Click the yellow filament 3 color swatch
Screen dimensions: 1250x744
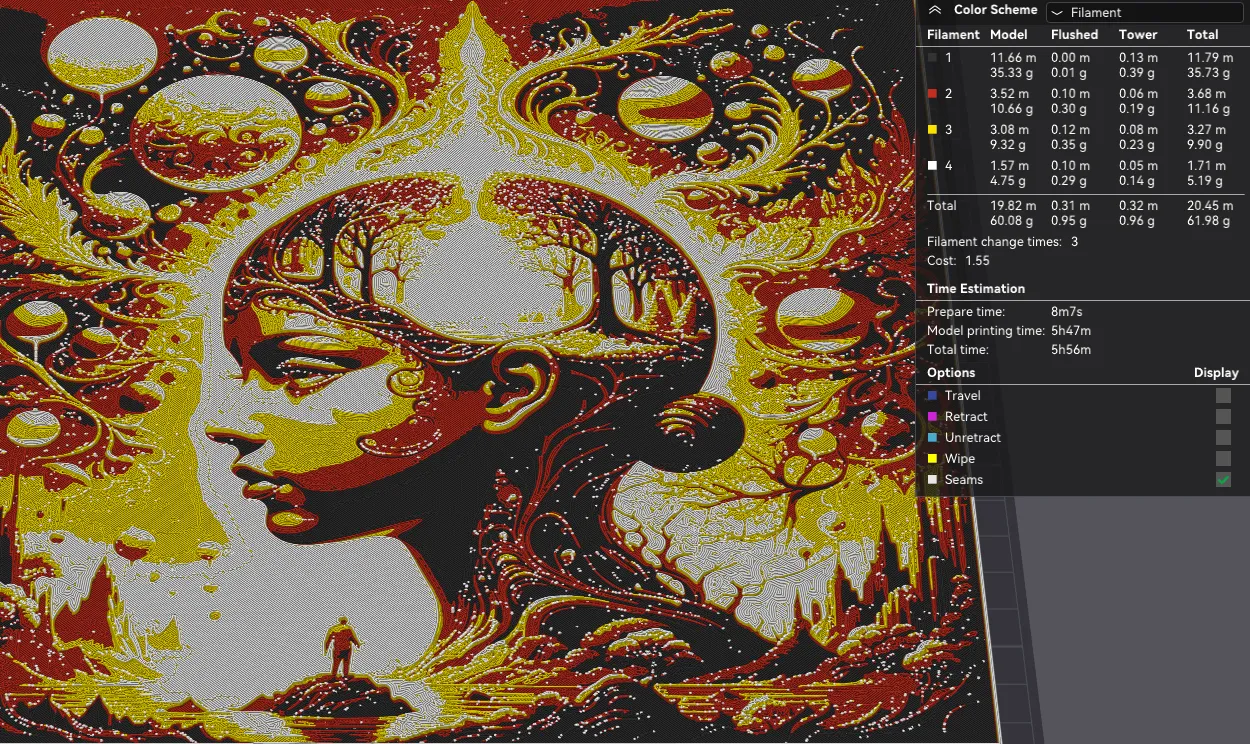point(932,130)
